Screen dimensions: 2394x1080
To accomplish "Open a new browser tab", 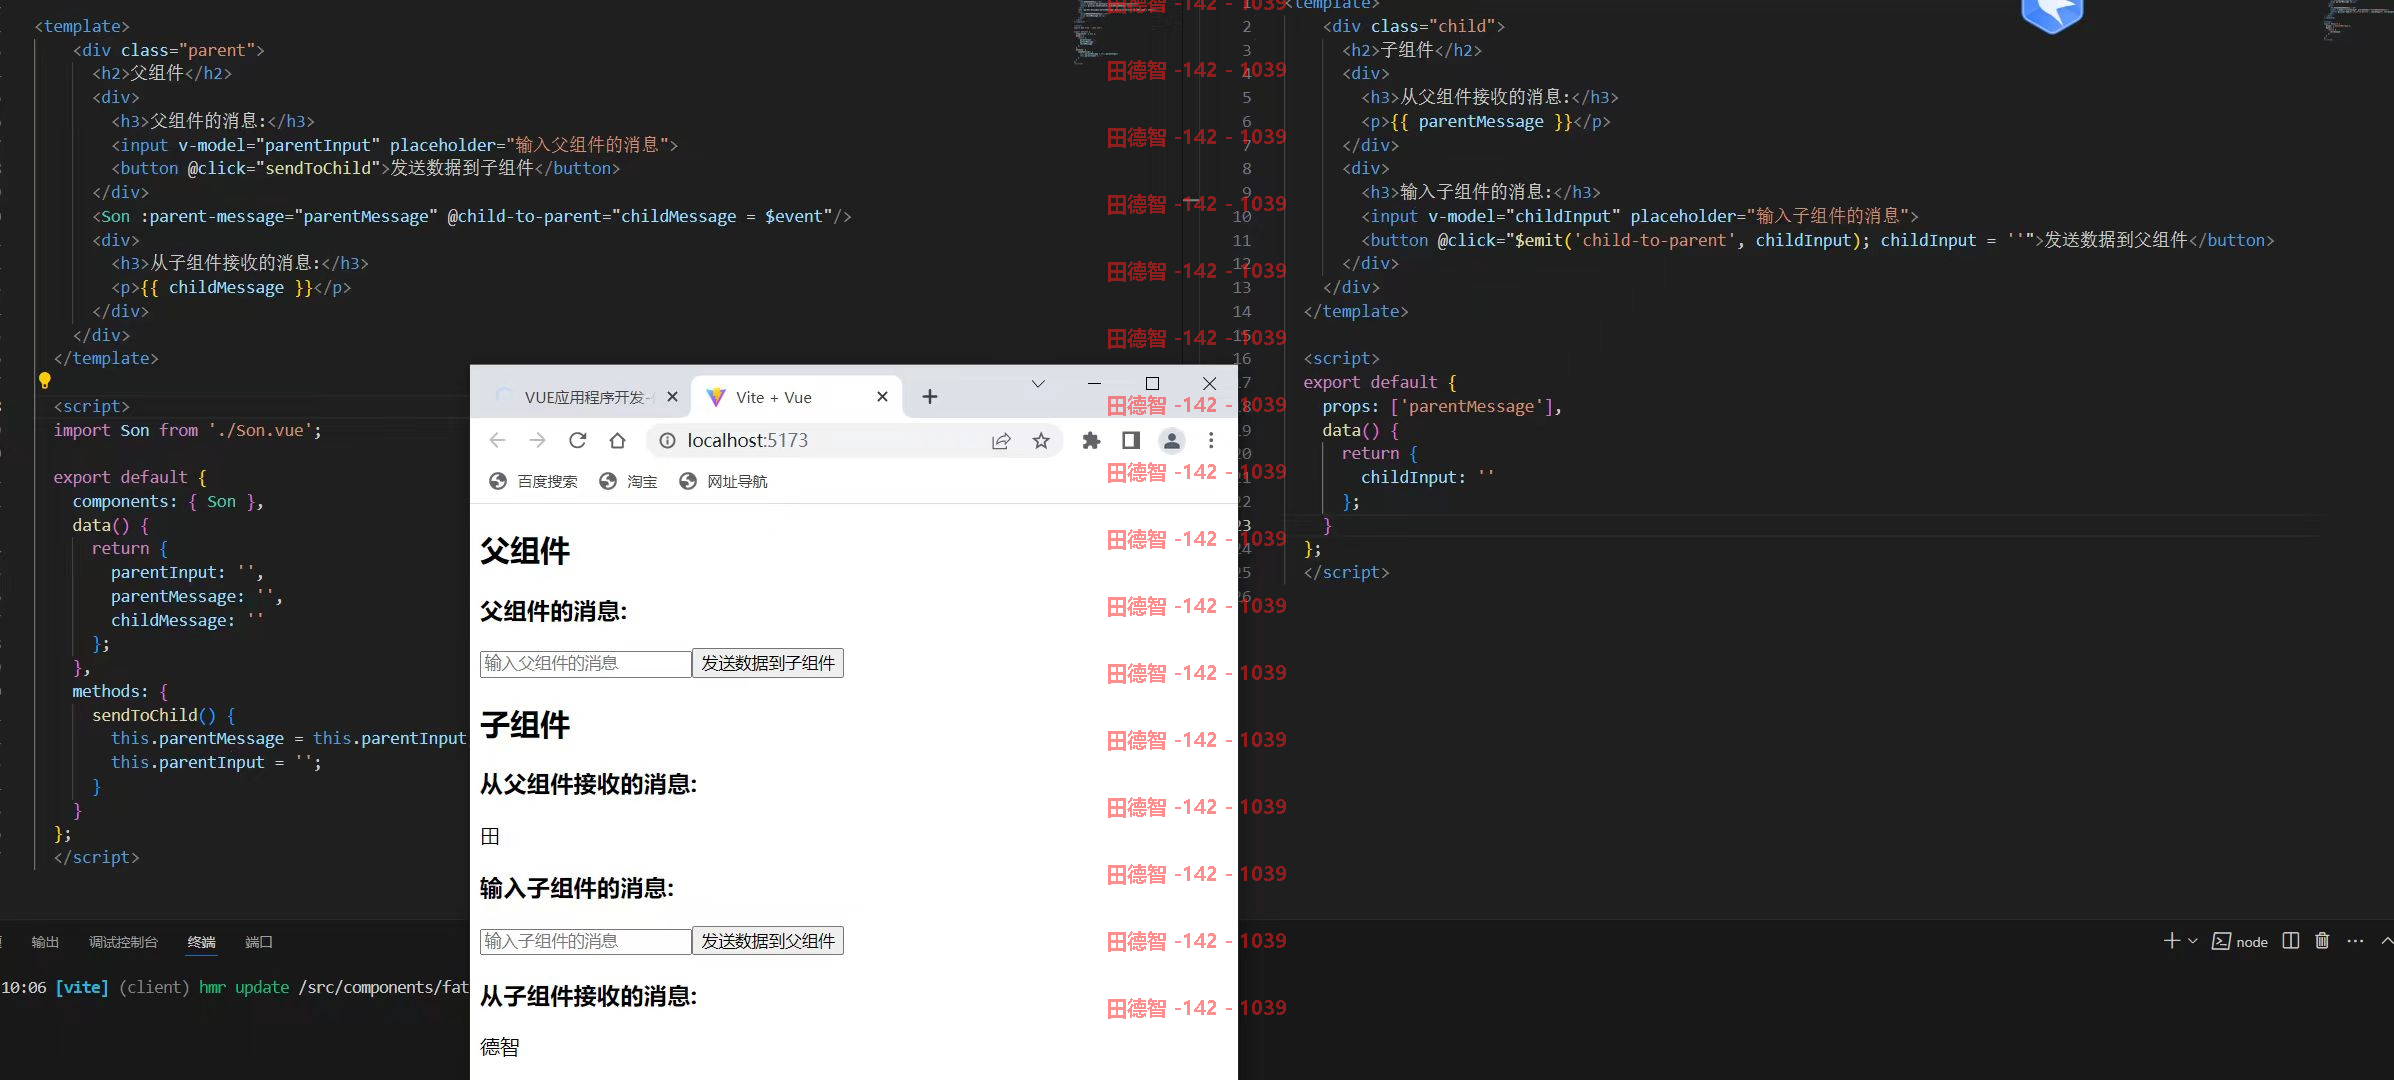I will tap(930, 397).
